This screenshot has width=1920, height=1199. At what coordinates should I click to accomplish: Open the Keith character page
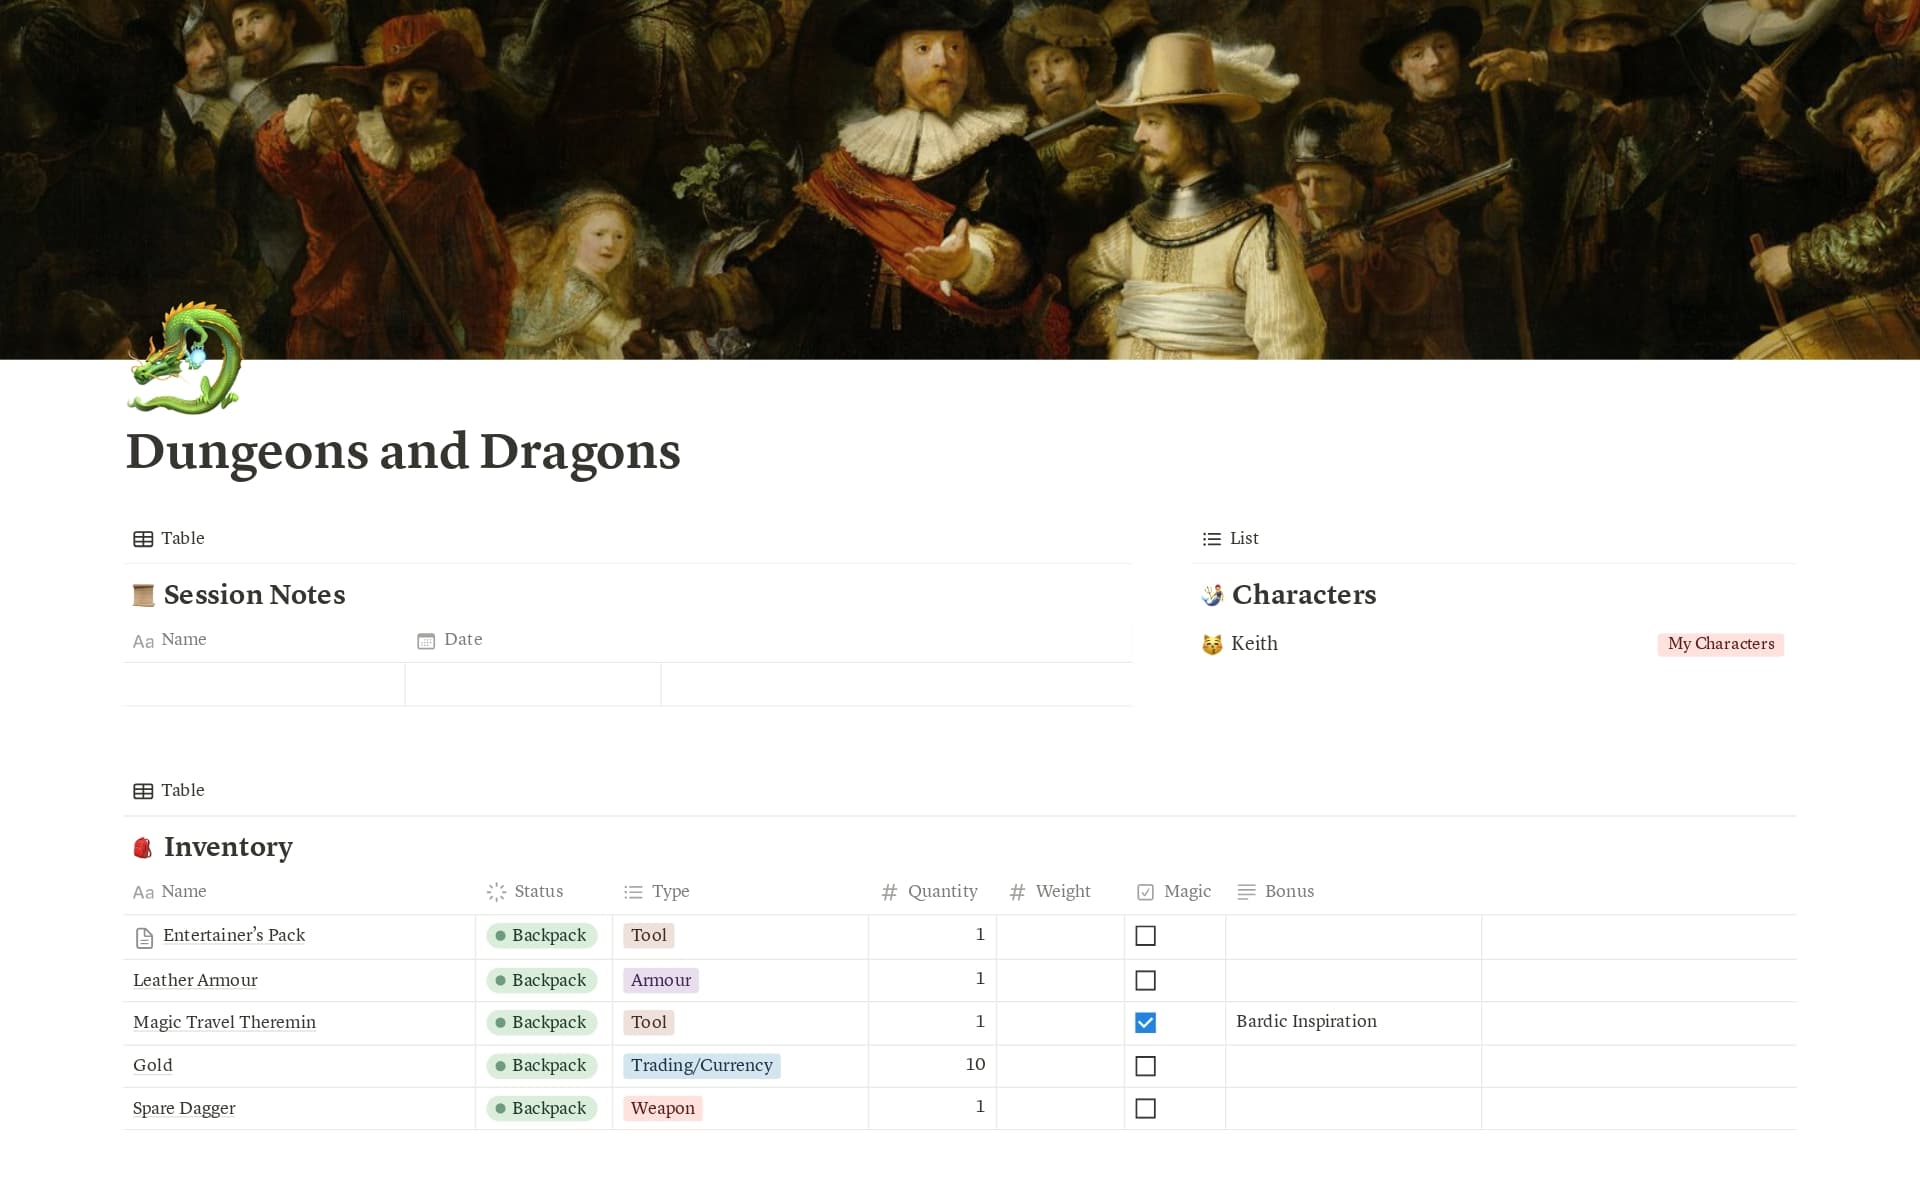[1254, 644]
